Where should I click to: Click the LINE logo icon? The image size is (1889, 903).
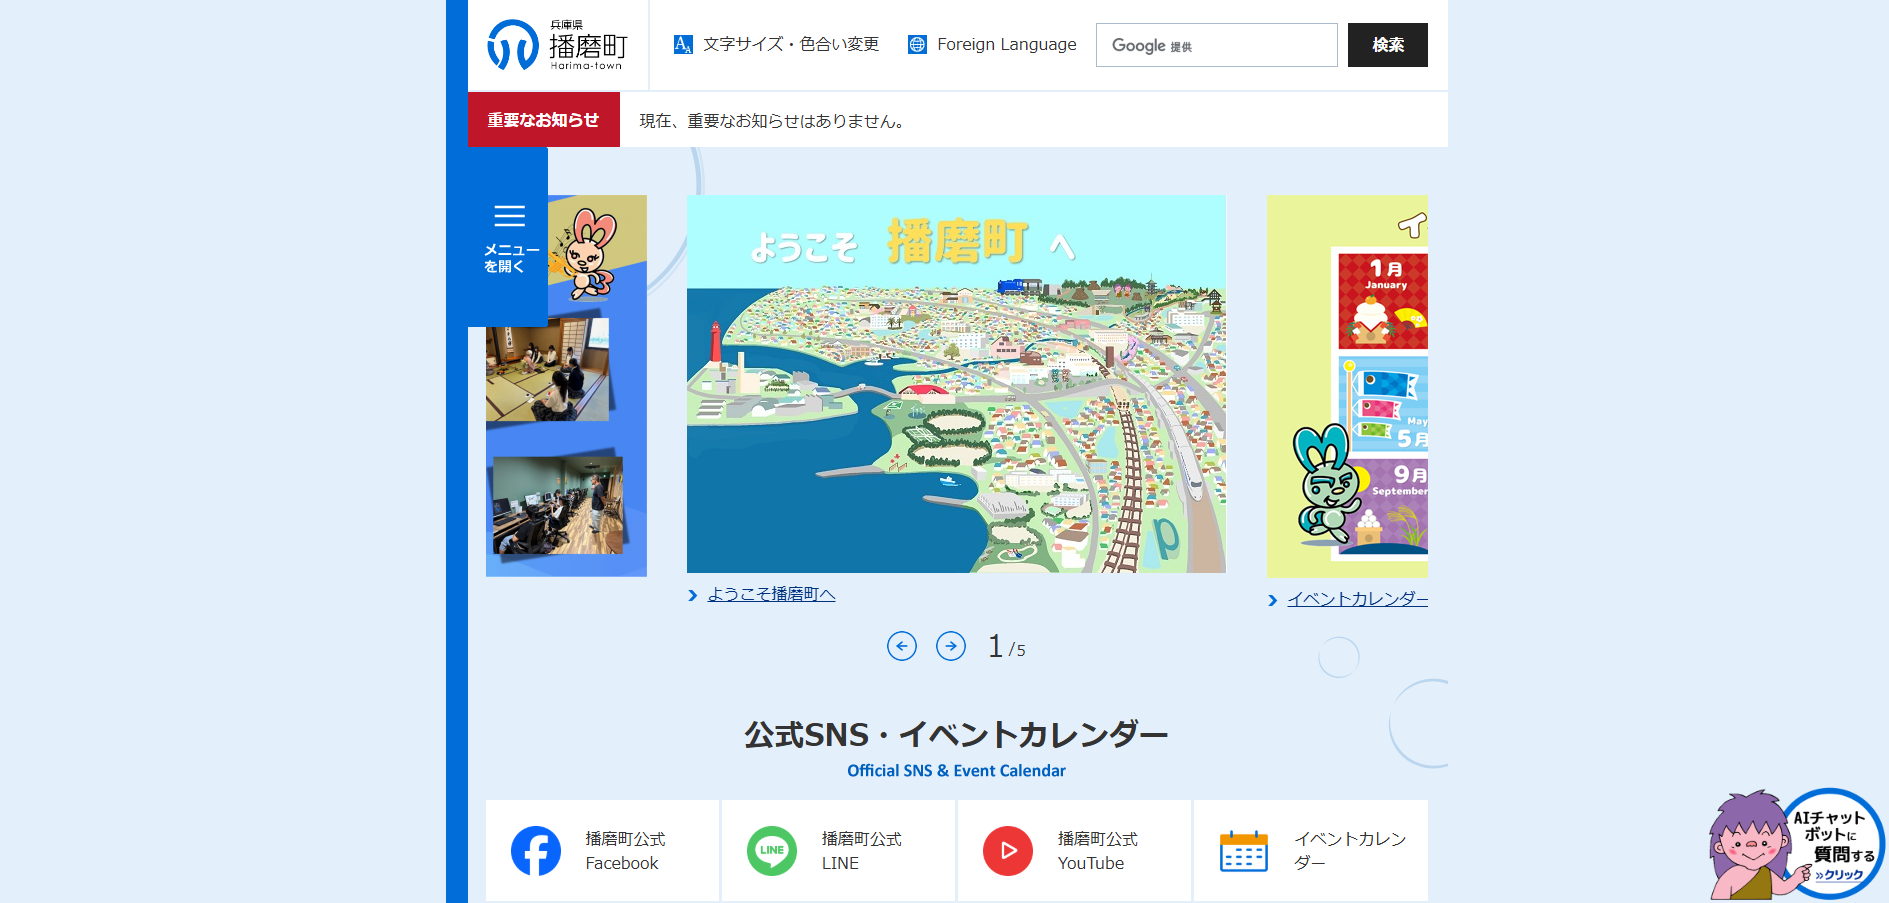tap(772, 851)
